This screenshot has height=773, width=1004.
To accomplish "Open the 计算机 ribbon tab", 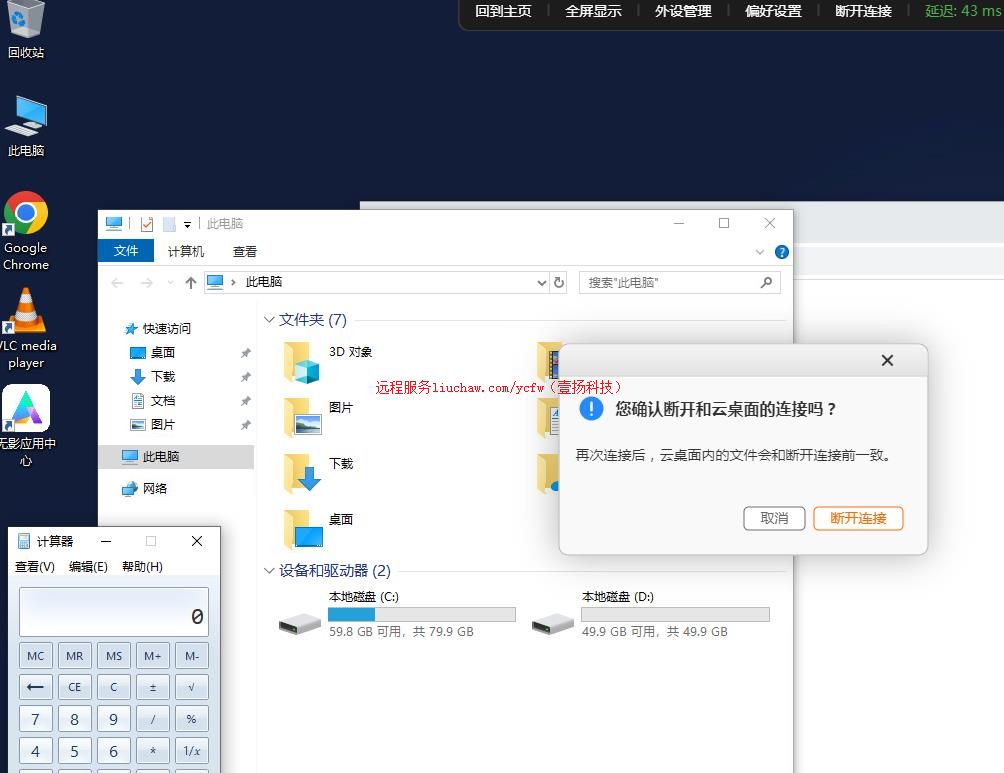I will pos(186,252).
